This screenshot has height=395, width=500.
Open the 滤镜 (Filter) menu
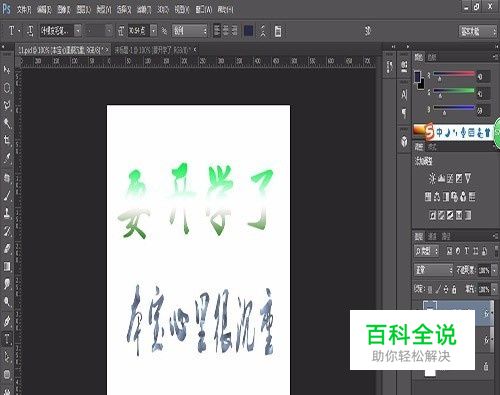click(144, 10)
